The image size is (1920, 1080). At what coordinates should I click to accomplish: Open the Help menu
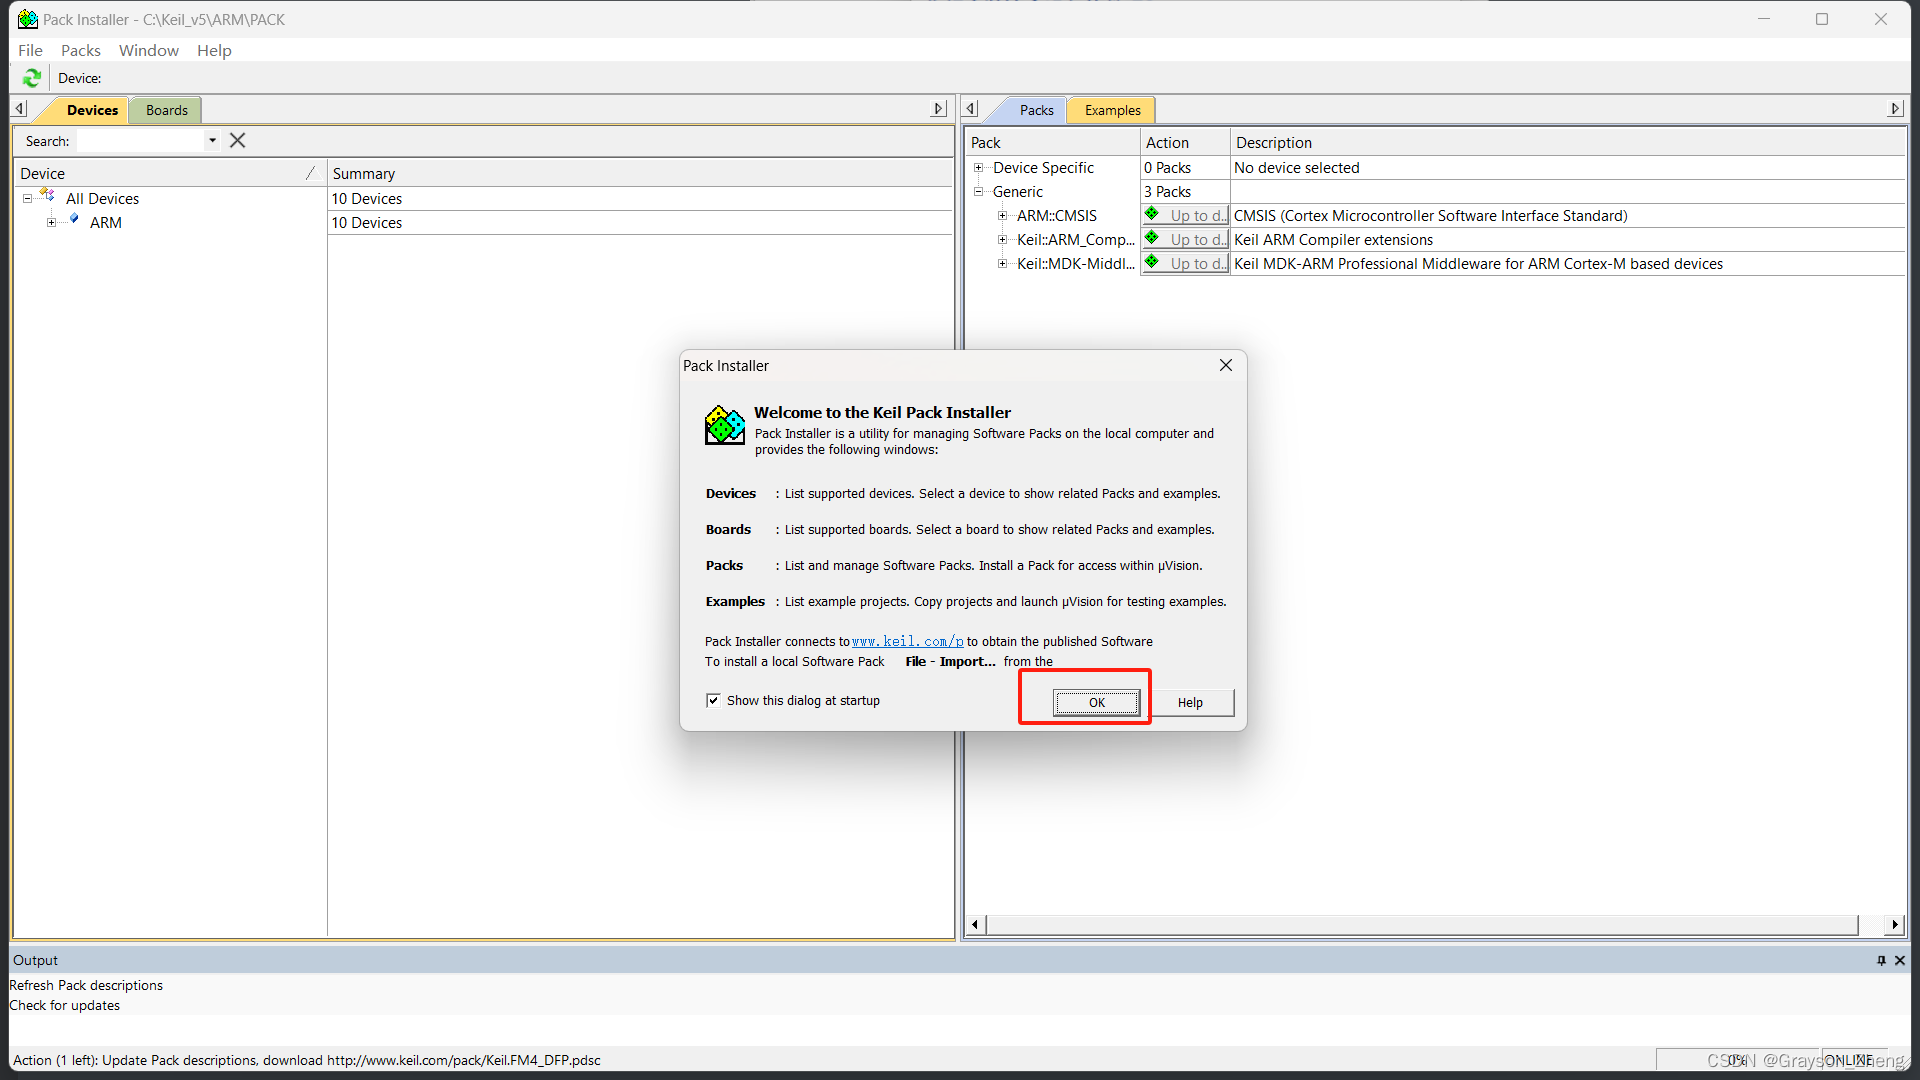click(214, 50)
